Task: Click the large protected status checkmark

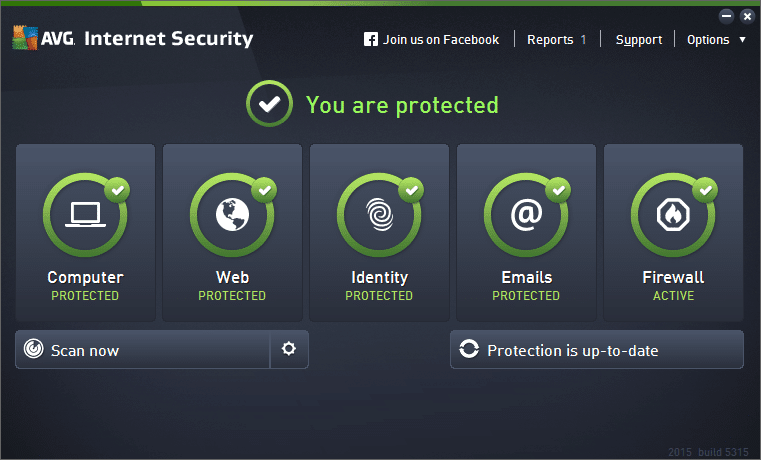Action: (266, 104)
